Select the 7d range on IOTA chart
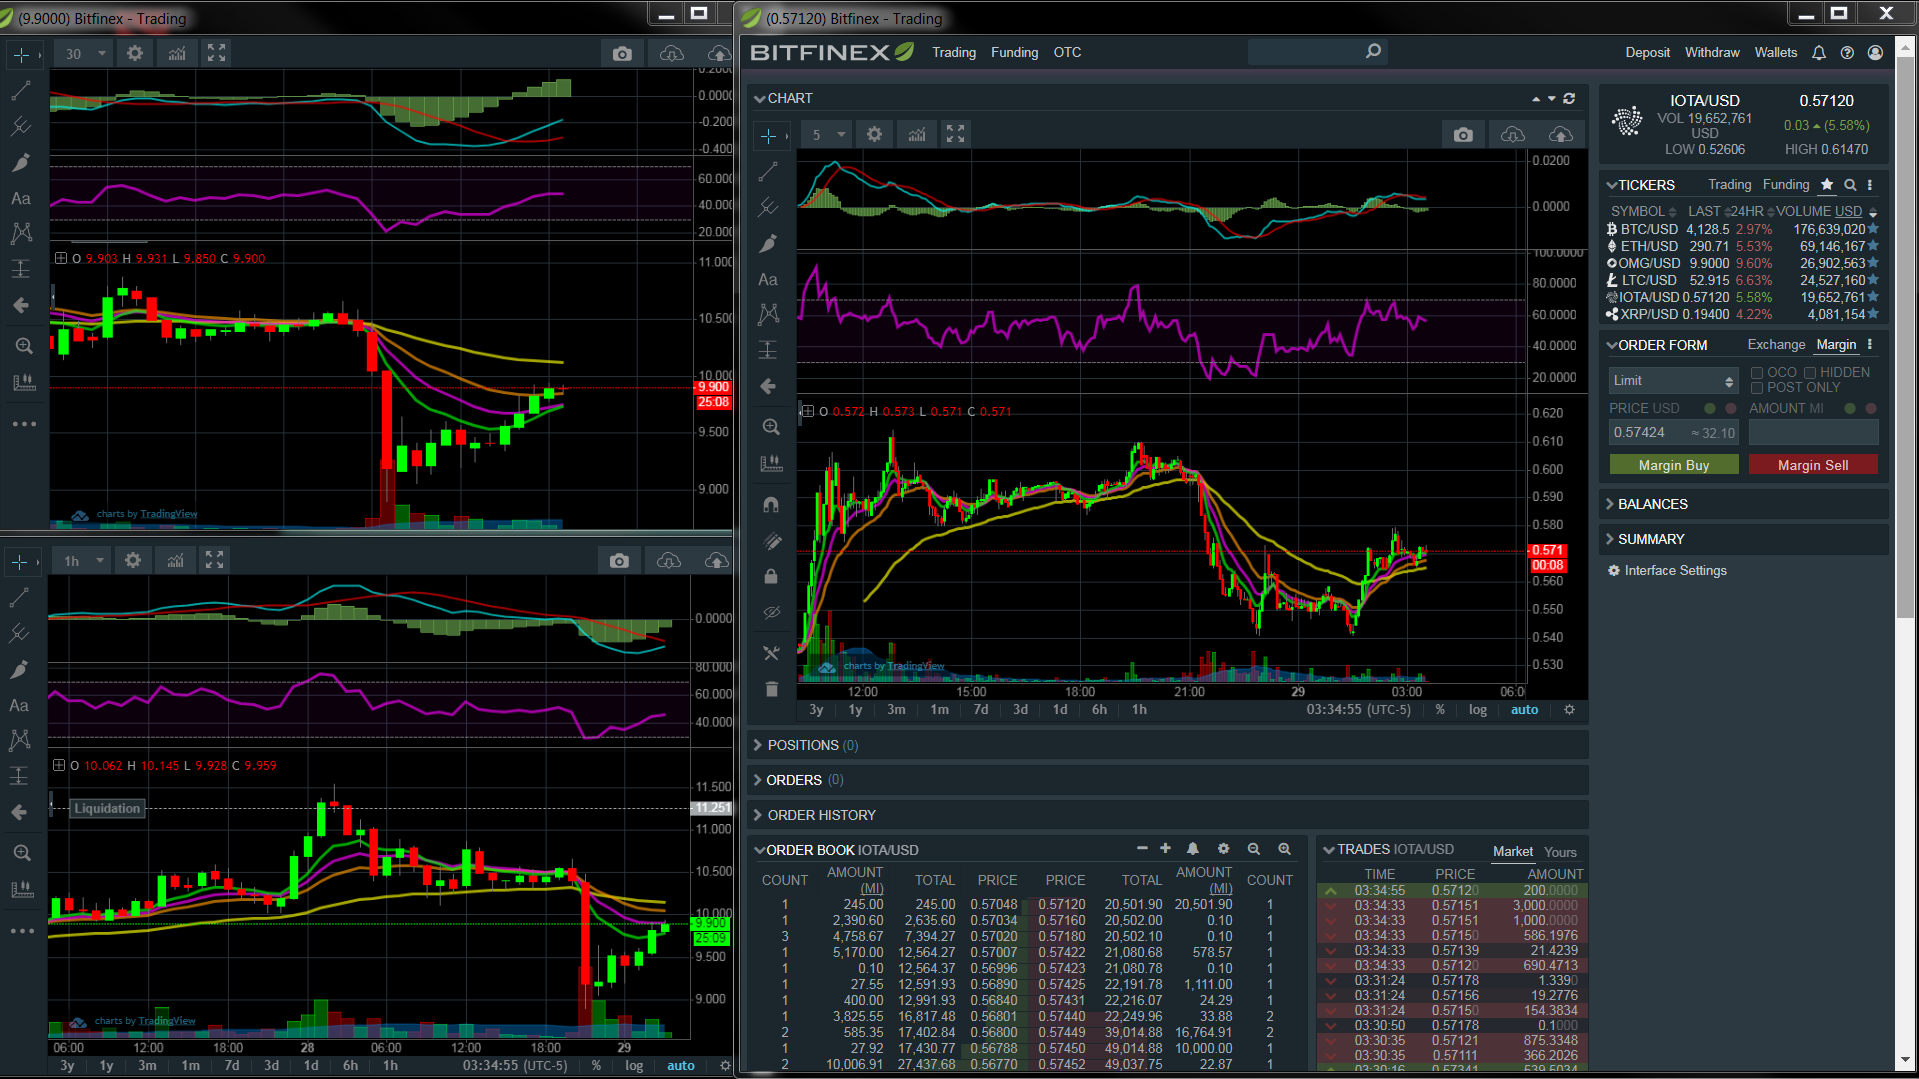Image resolution: width=1919 pixels, height=1079 pixels. point(980,709)
